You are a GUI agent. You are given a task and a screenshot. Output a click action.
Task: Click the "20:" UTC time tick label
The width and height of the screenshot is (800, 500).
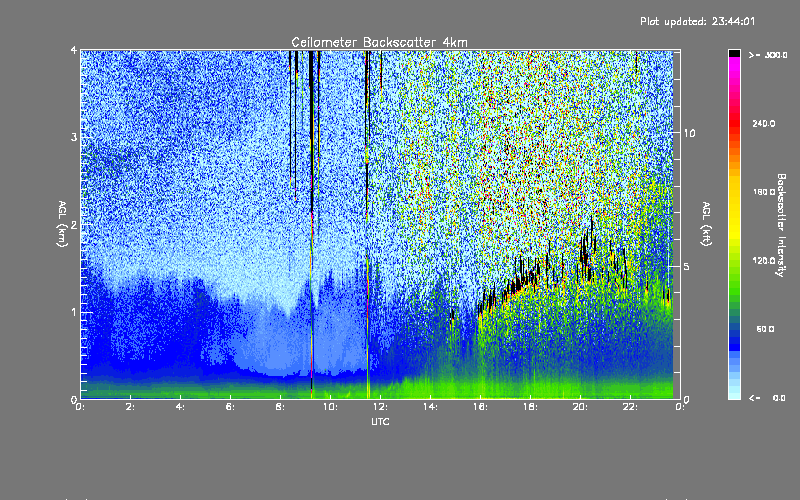580,407
